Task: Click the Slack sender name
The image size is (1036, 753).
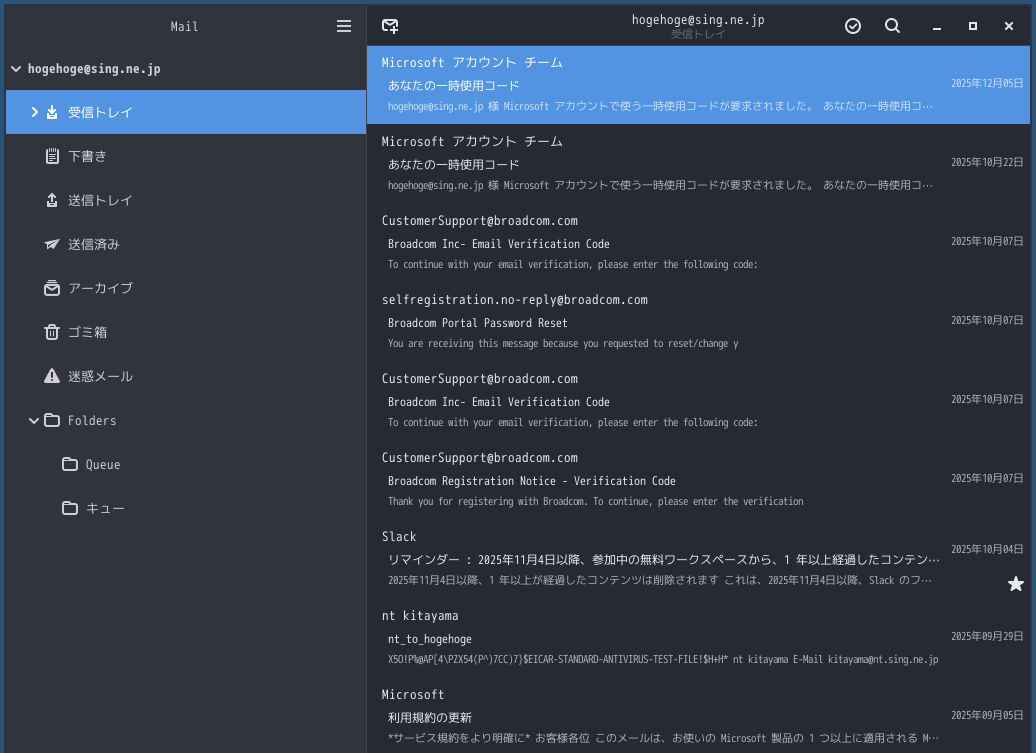Action: pos(399,536)
